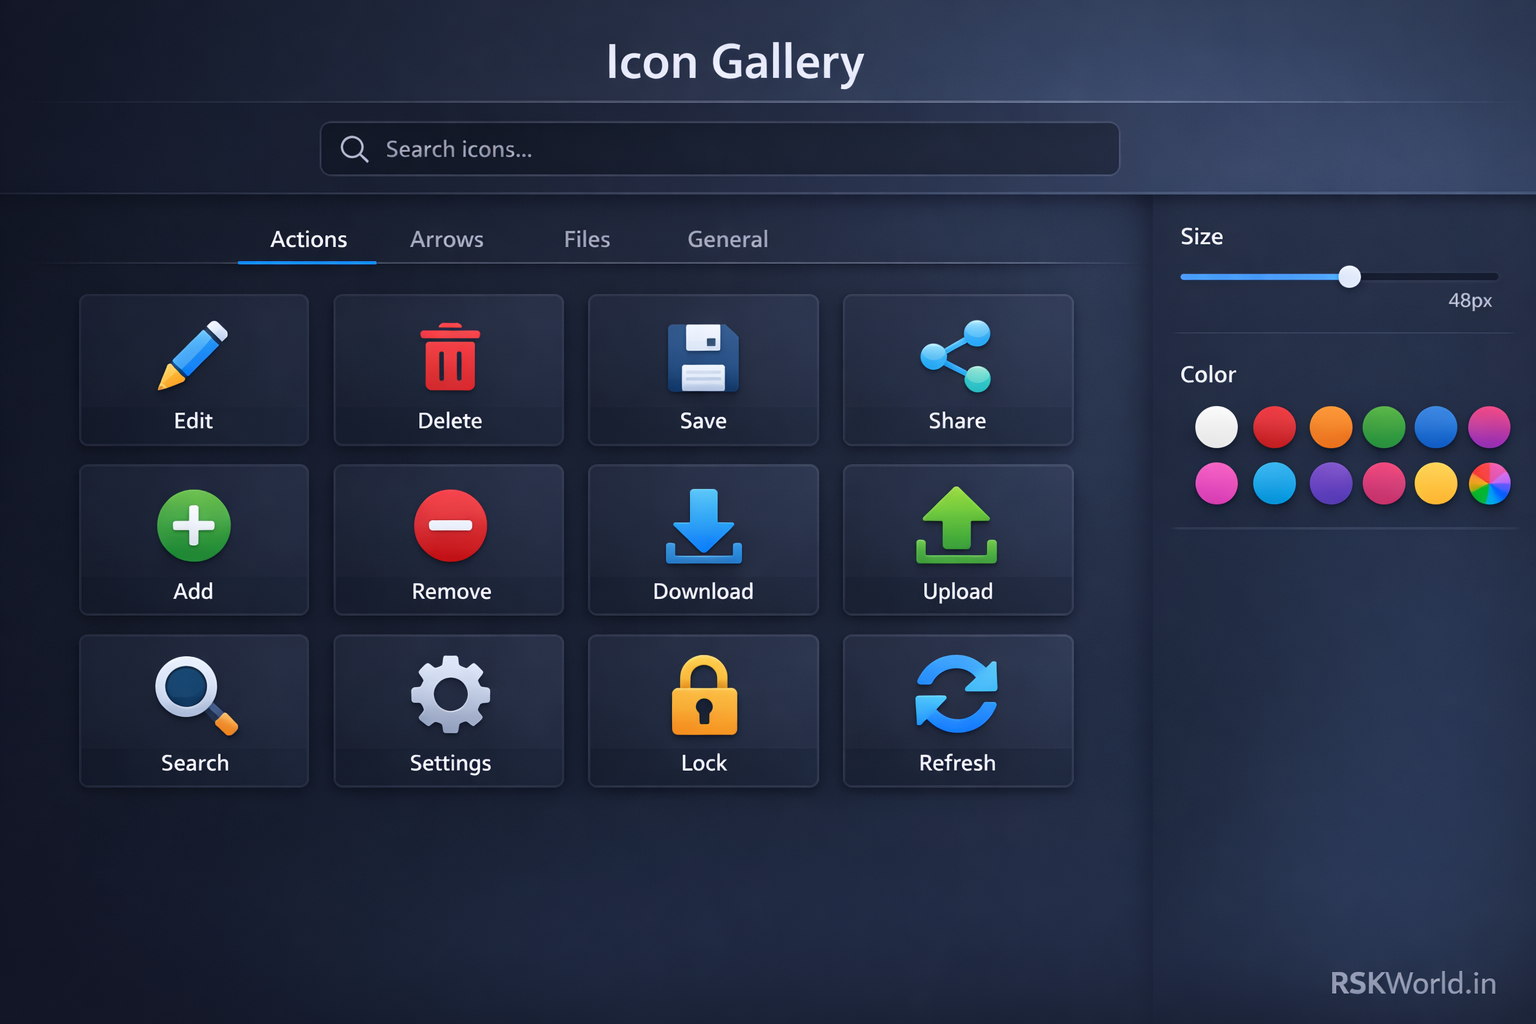Click the RSKWorld.in link
Image resolution: width=1536 pixels, height=1024 pixels.
[1411, 983]
